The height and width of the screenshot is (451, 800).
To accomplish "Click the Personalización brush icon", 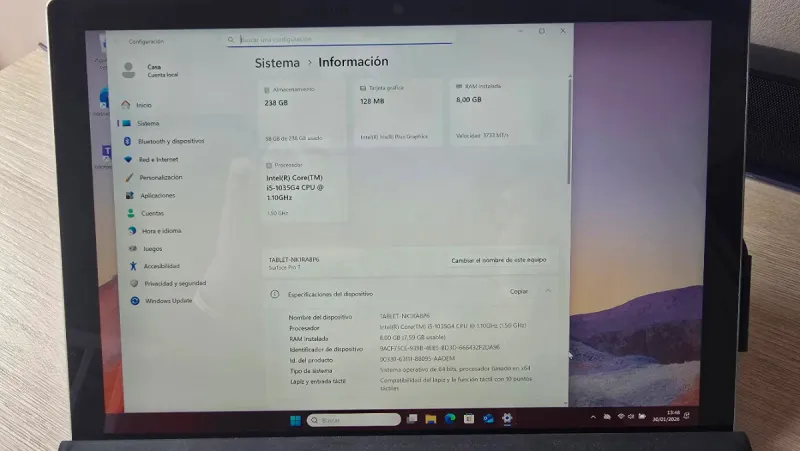I will [x=129, y=178].
